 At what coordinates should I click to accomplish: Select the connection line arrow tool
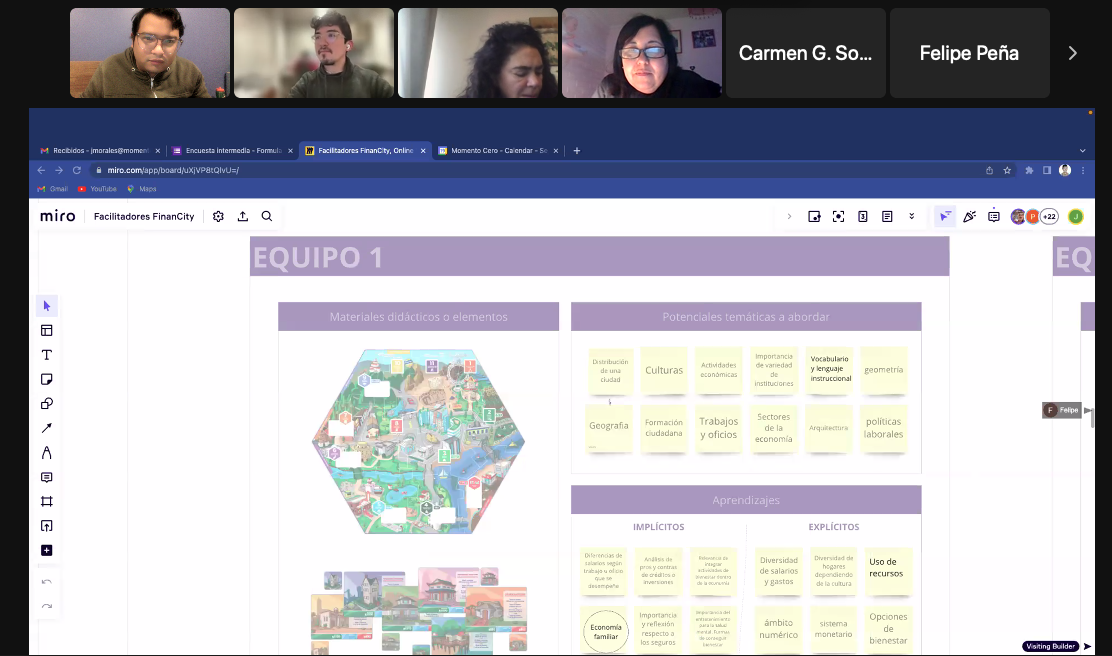click(47, 428)
